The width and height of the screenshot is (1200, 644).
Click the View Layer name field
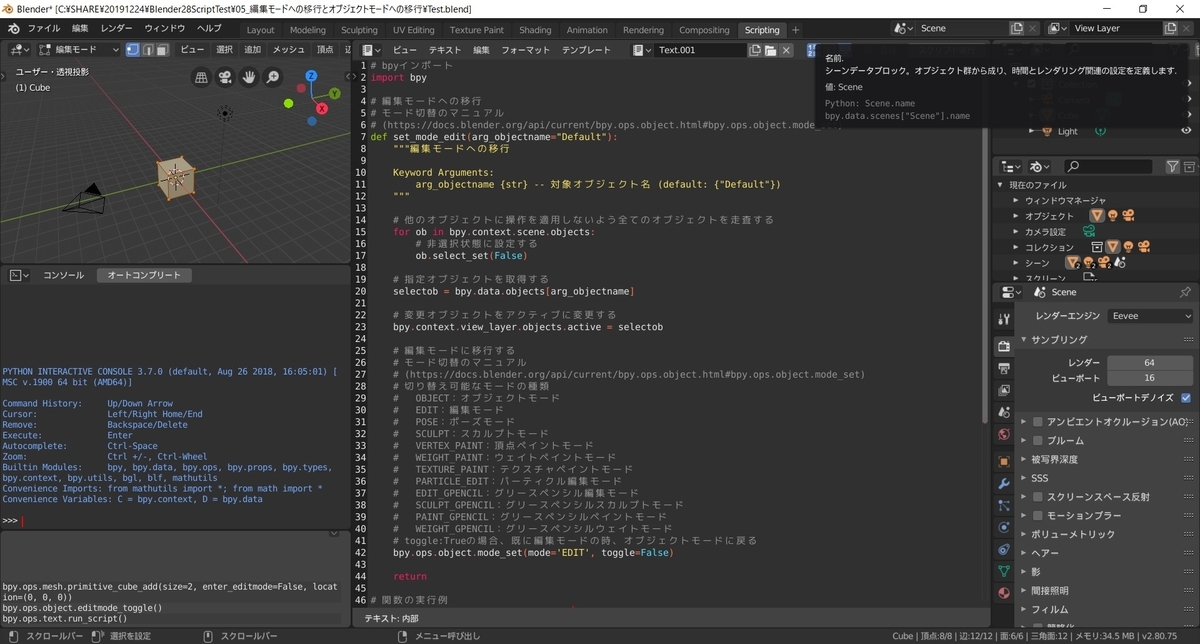pos(1118,29)
